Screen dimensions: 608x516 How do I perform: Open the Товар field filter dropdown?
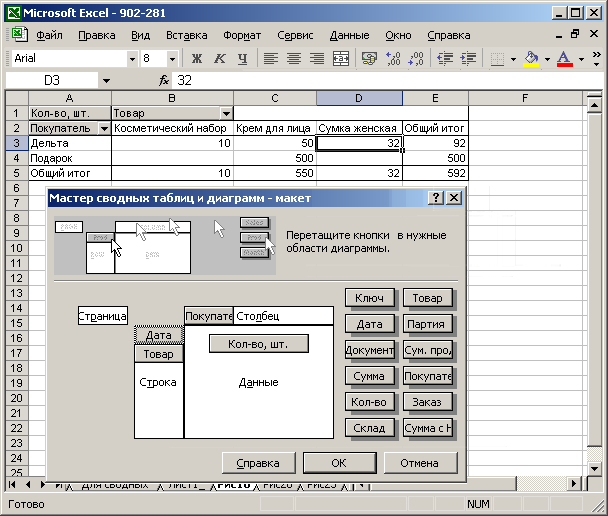[226, 114]
